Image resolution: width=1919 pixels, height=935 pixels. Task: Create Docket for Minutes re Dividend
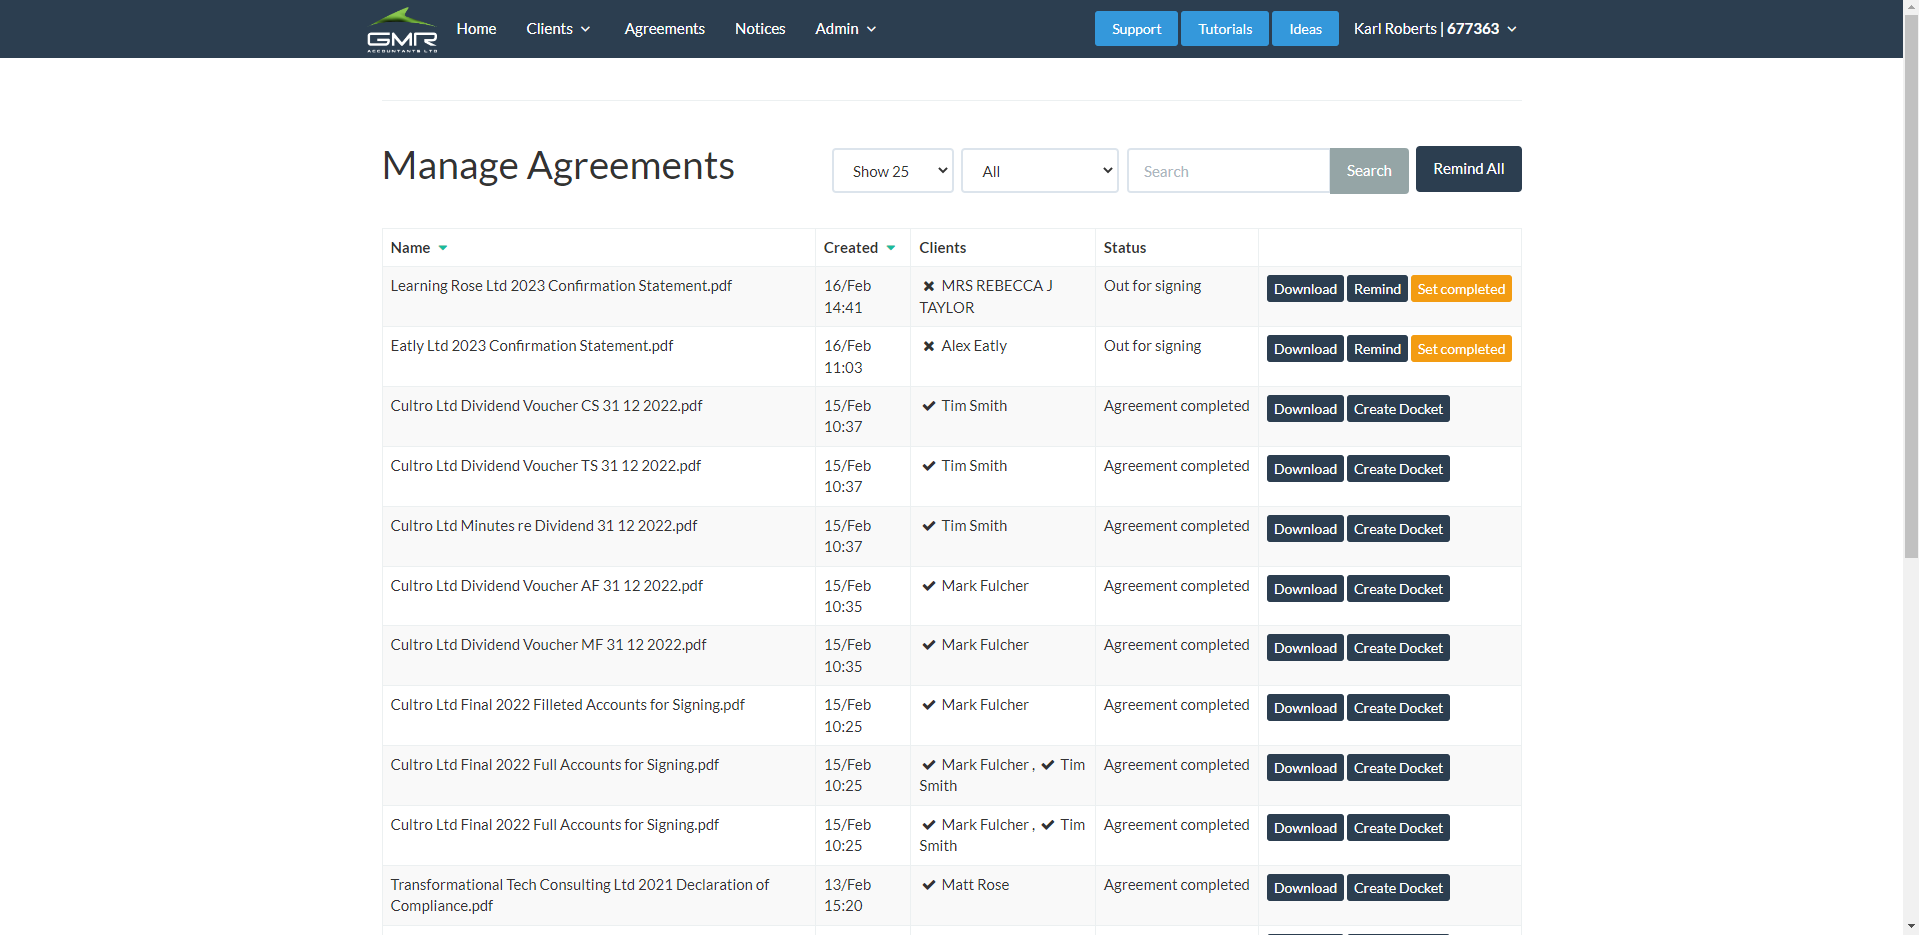[1398, 529]
